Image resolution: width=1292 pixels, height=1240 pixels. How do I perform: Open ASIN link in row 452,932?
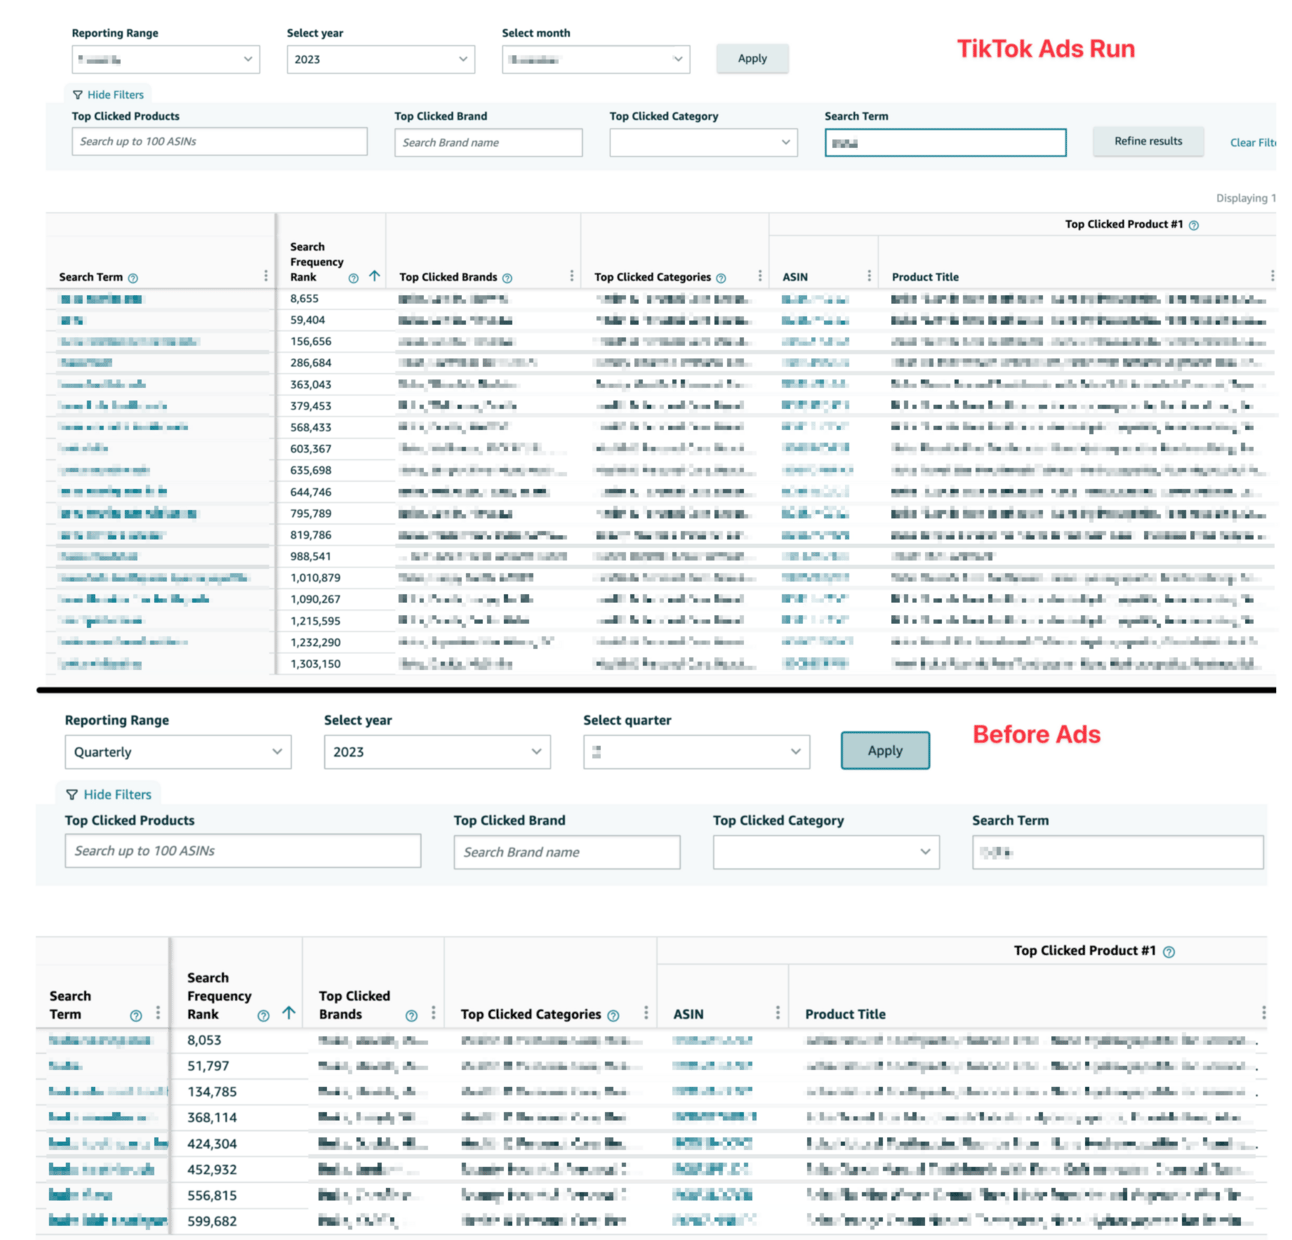click(711, 1169)
